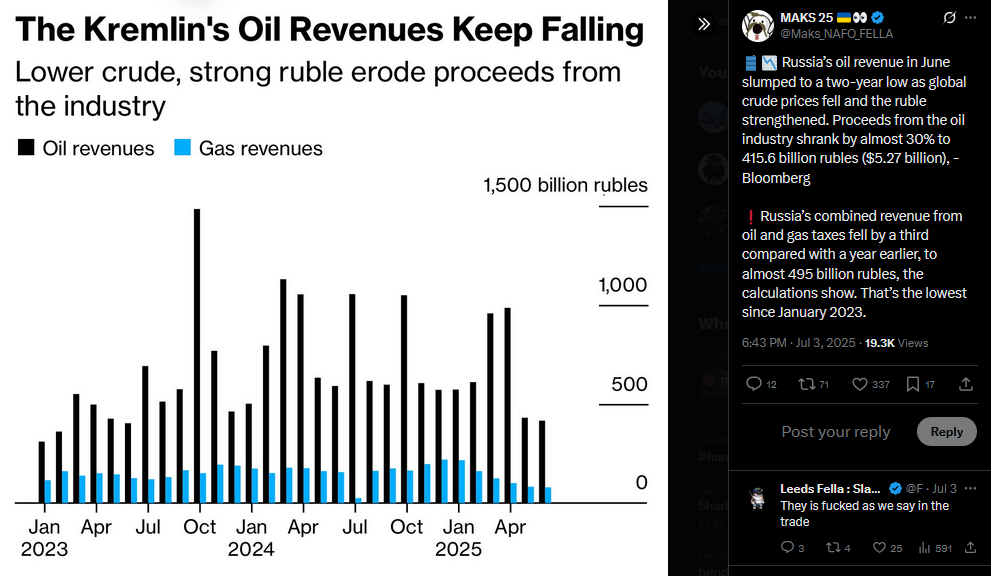Click the '500' y-axis label

629,384
